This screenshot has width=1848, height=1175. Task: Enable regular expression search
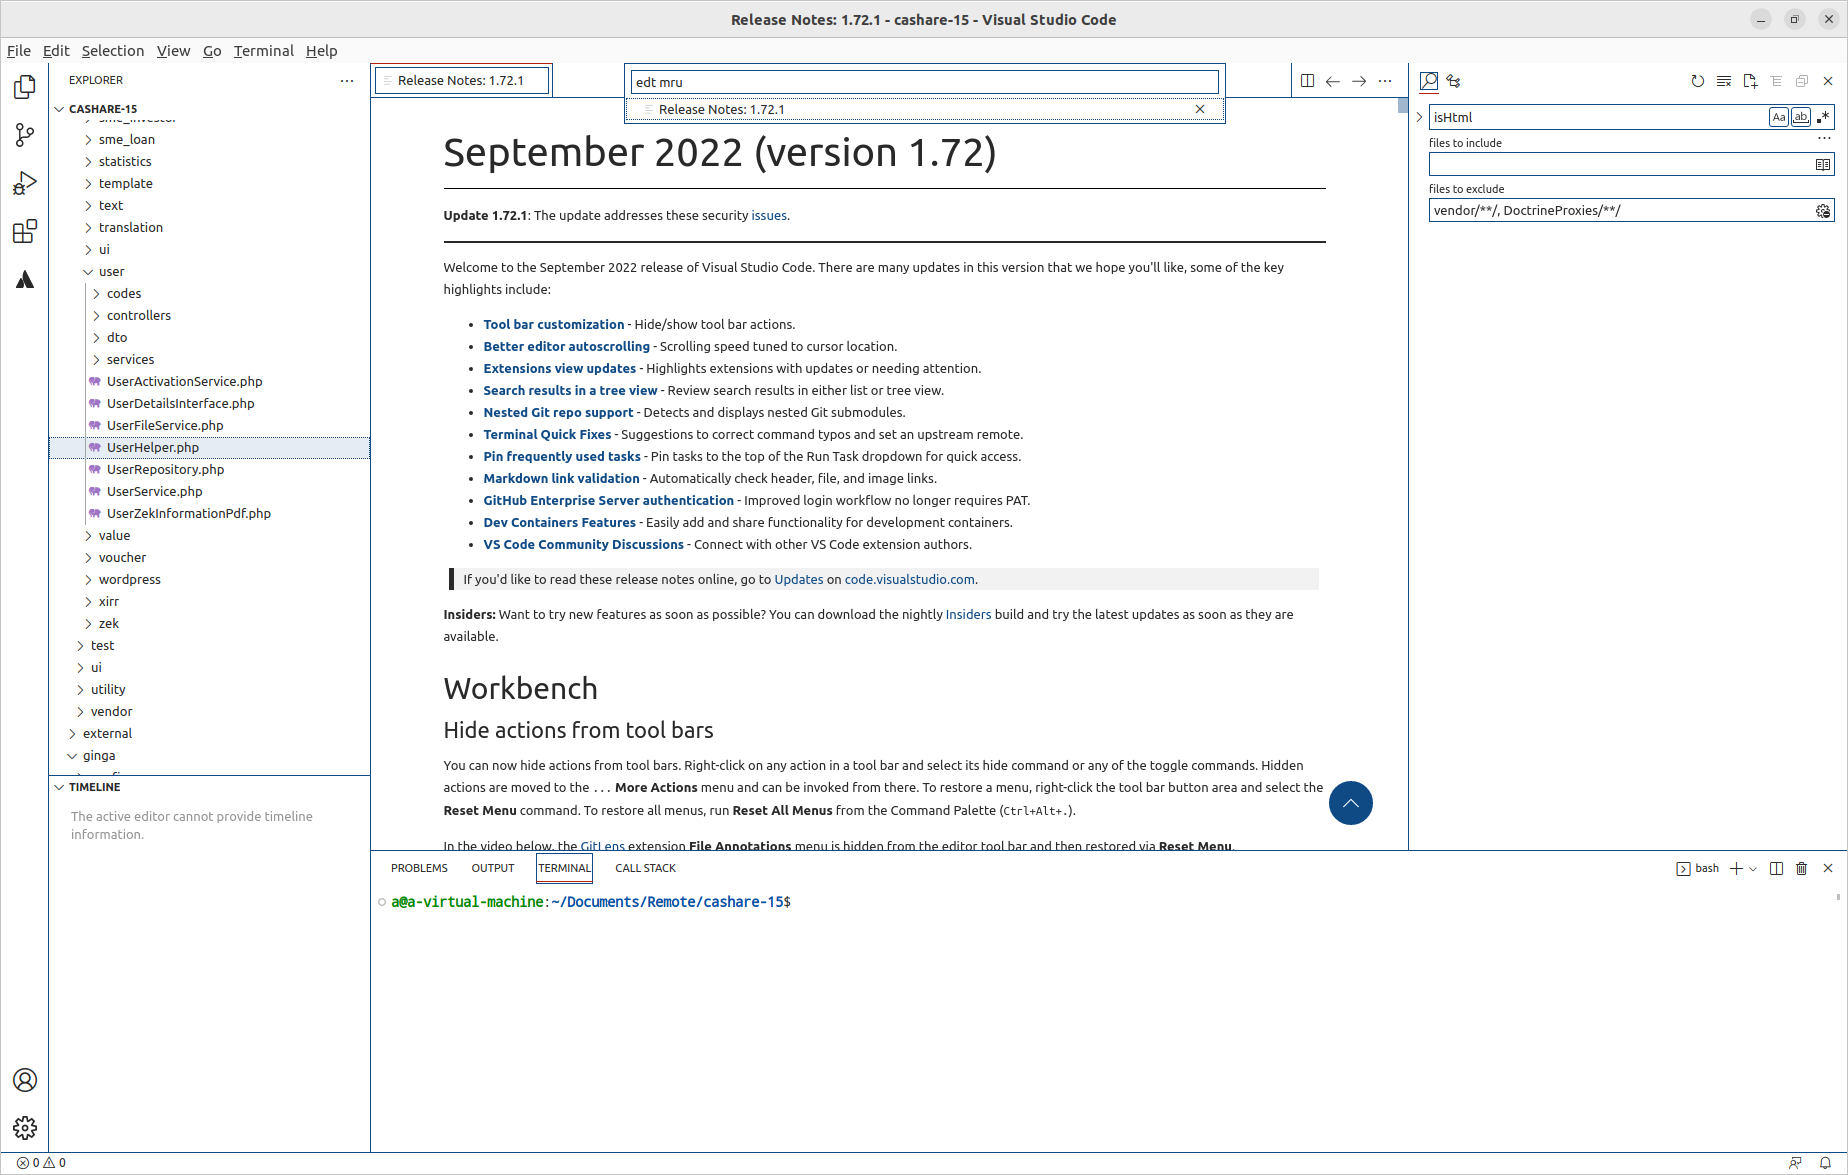coord(1822,117)
